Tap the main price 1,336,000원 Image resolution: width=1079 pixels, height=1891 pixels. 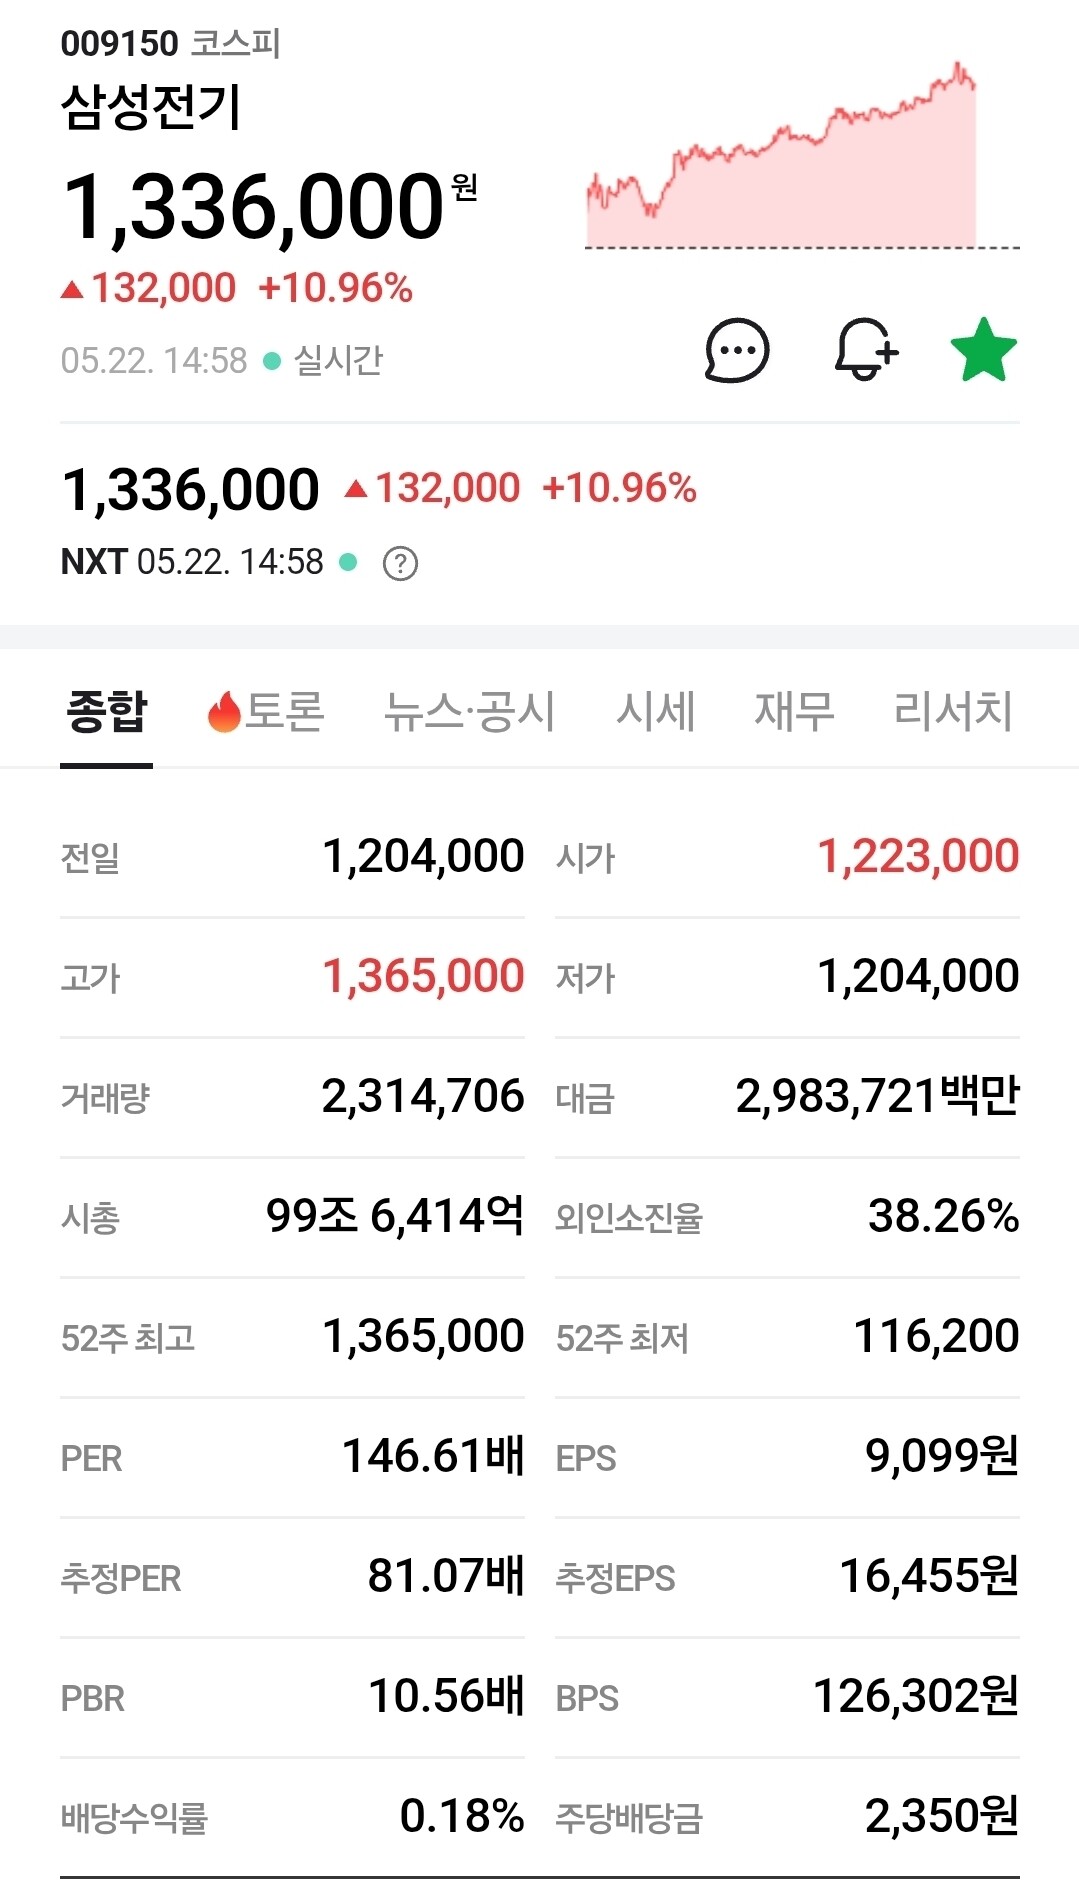click(269, 207)
